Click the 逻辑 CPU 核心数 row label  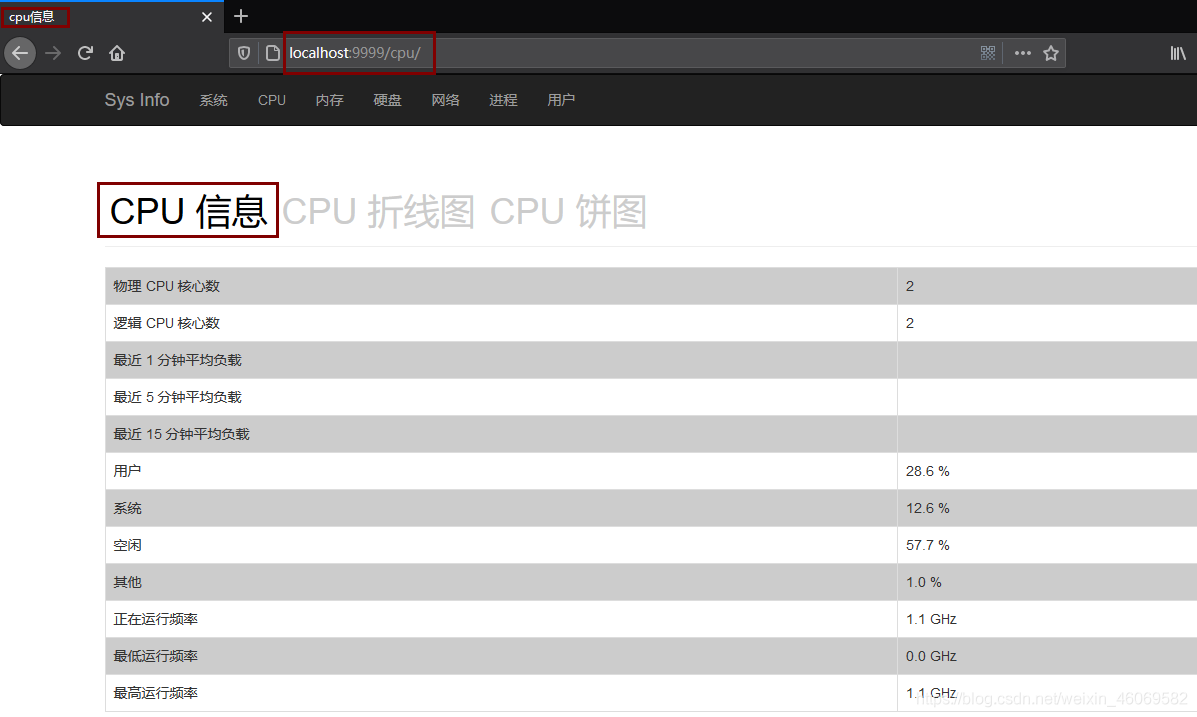coord(166,323)
